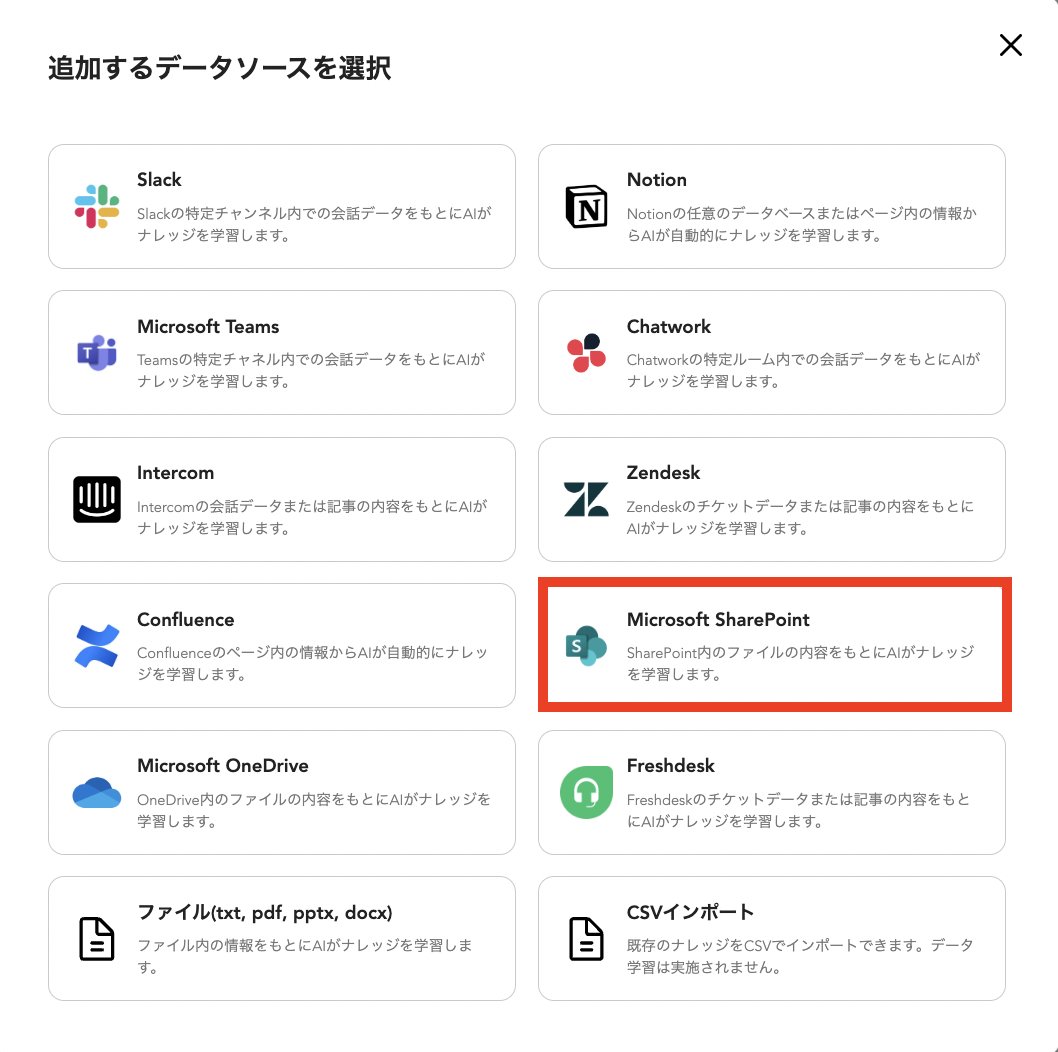Click the Notion logo icon
Viewport: 1058px width, 1052px height.
tap(586, 206)
